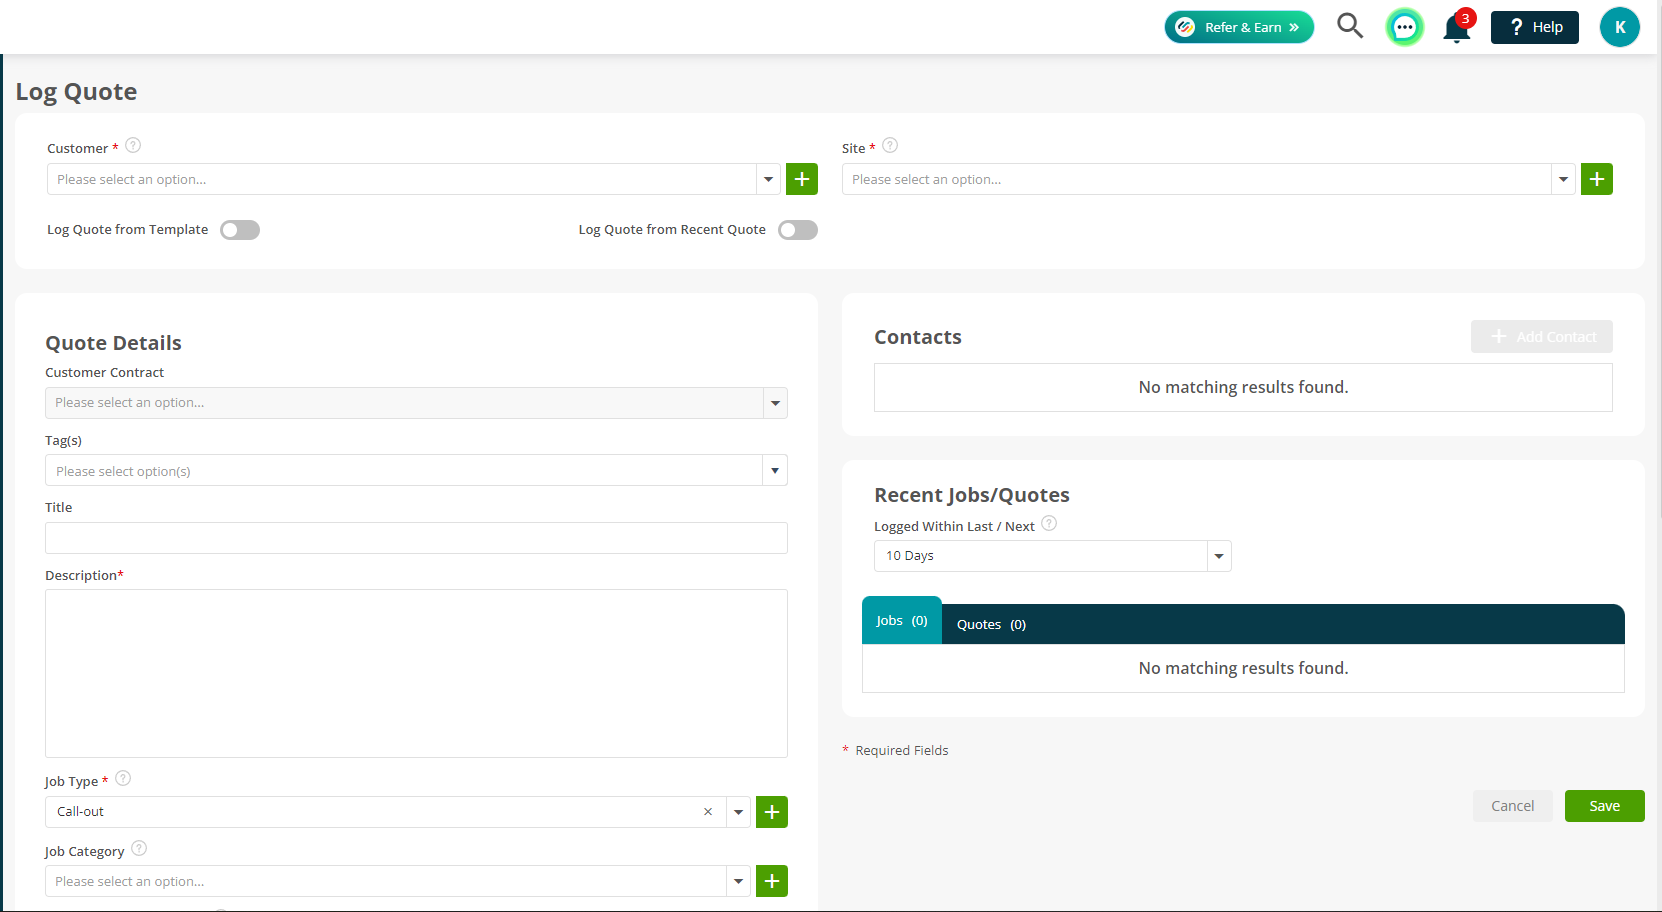Open the 10 Days dropdown
The image size is (1662, 912).
pos(1052,556)
